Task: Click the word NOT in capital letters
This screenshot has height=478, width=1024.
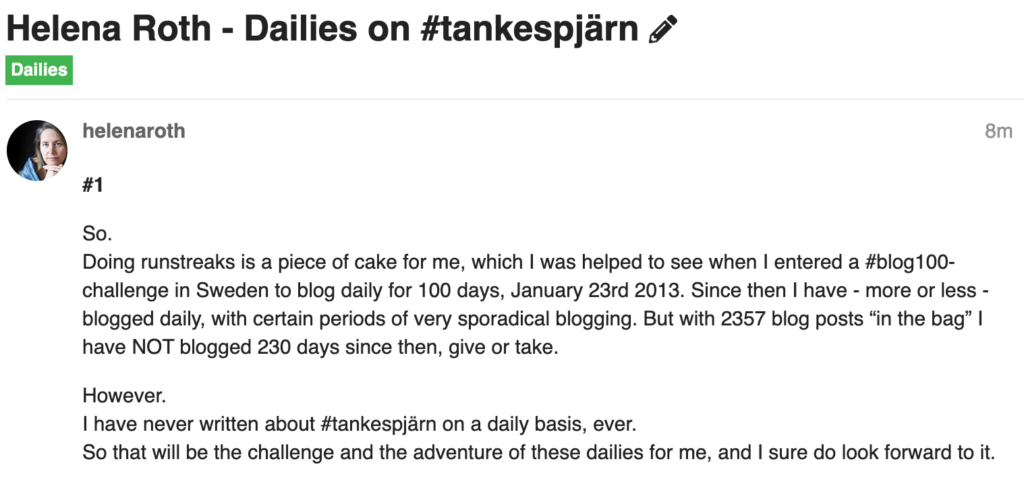Action: coord(153,347)
